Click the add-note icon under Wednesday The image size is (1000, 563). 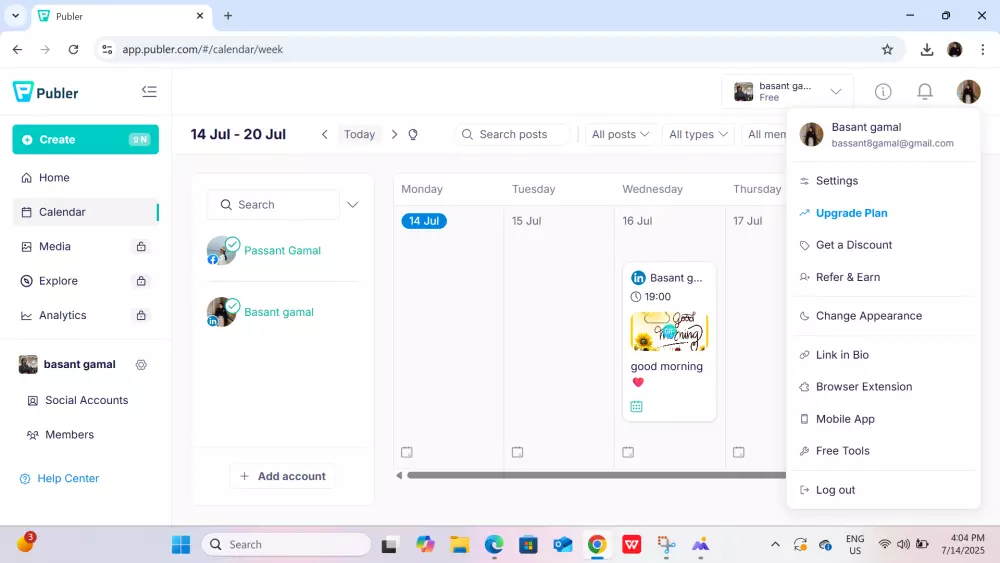coord(628,452)
